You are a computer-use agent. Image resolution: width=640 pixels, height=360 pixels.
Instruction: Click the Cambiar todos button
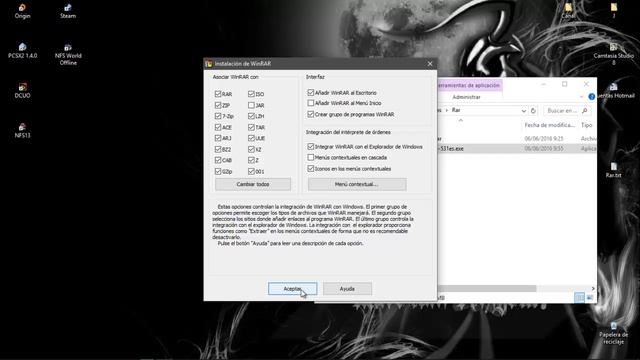coord(253,184)
